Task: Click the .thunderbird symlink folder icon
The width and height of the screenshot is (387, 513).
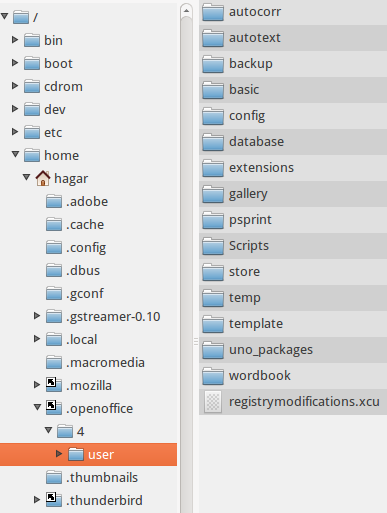Action: click(x=54, y=500)
